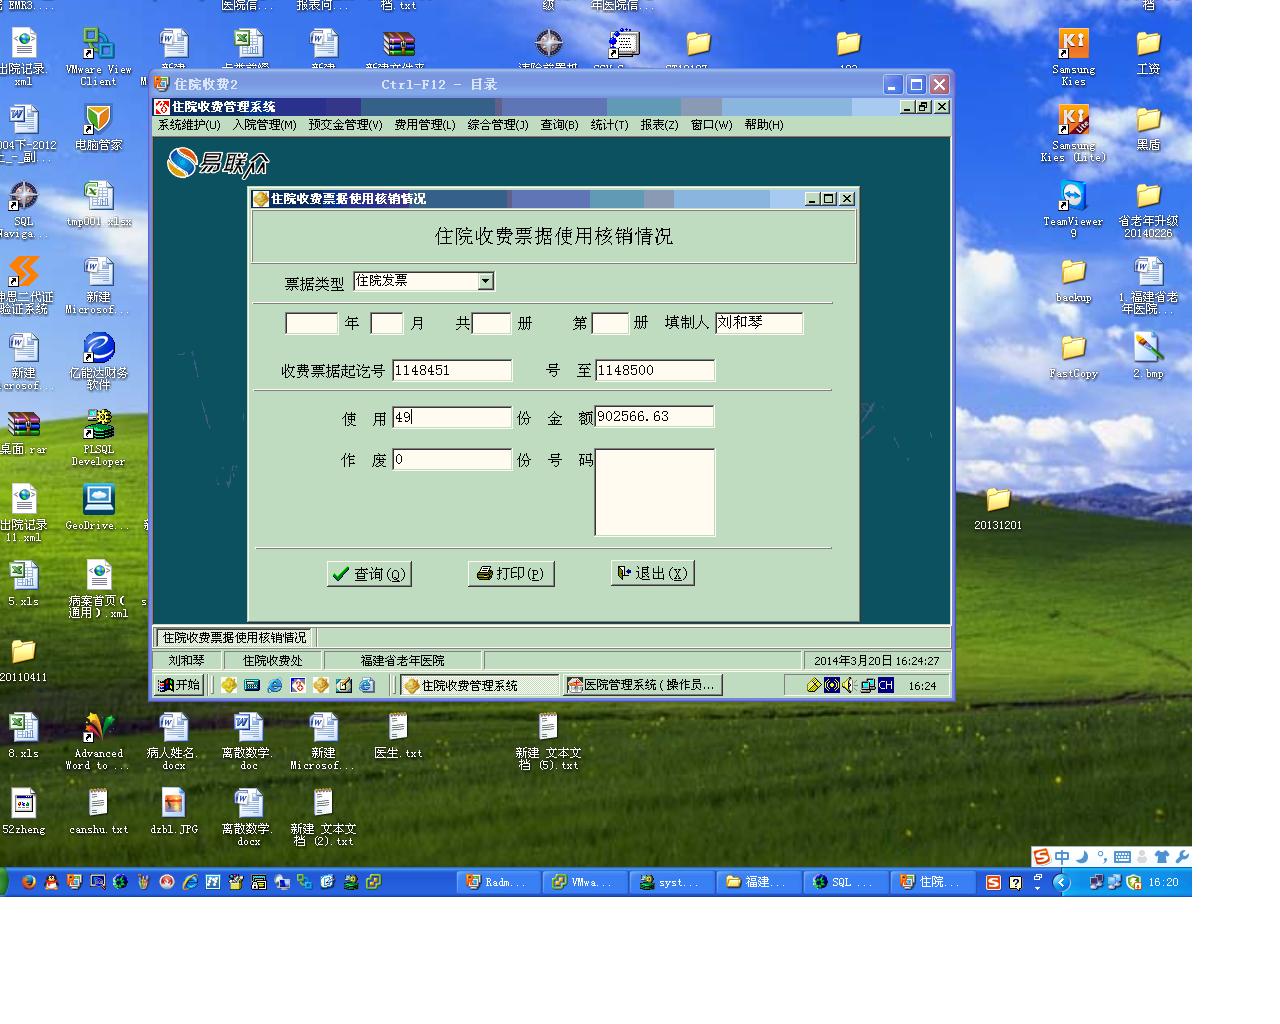This screenshot has height=1024, width=1280.
Task: Click the Samsung Kies desktop icon
Action: [x=1073, y=56]
